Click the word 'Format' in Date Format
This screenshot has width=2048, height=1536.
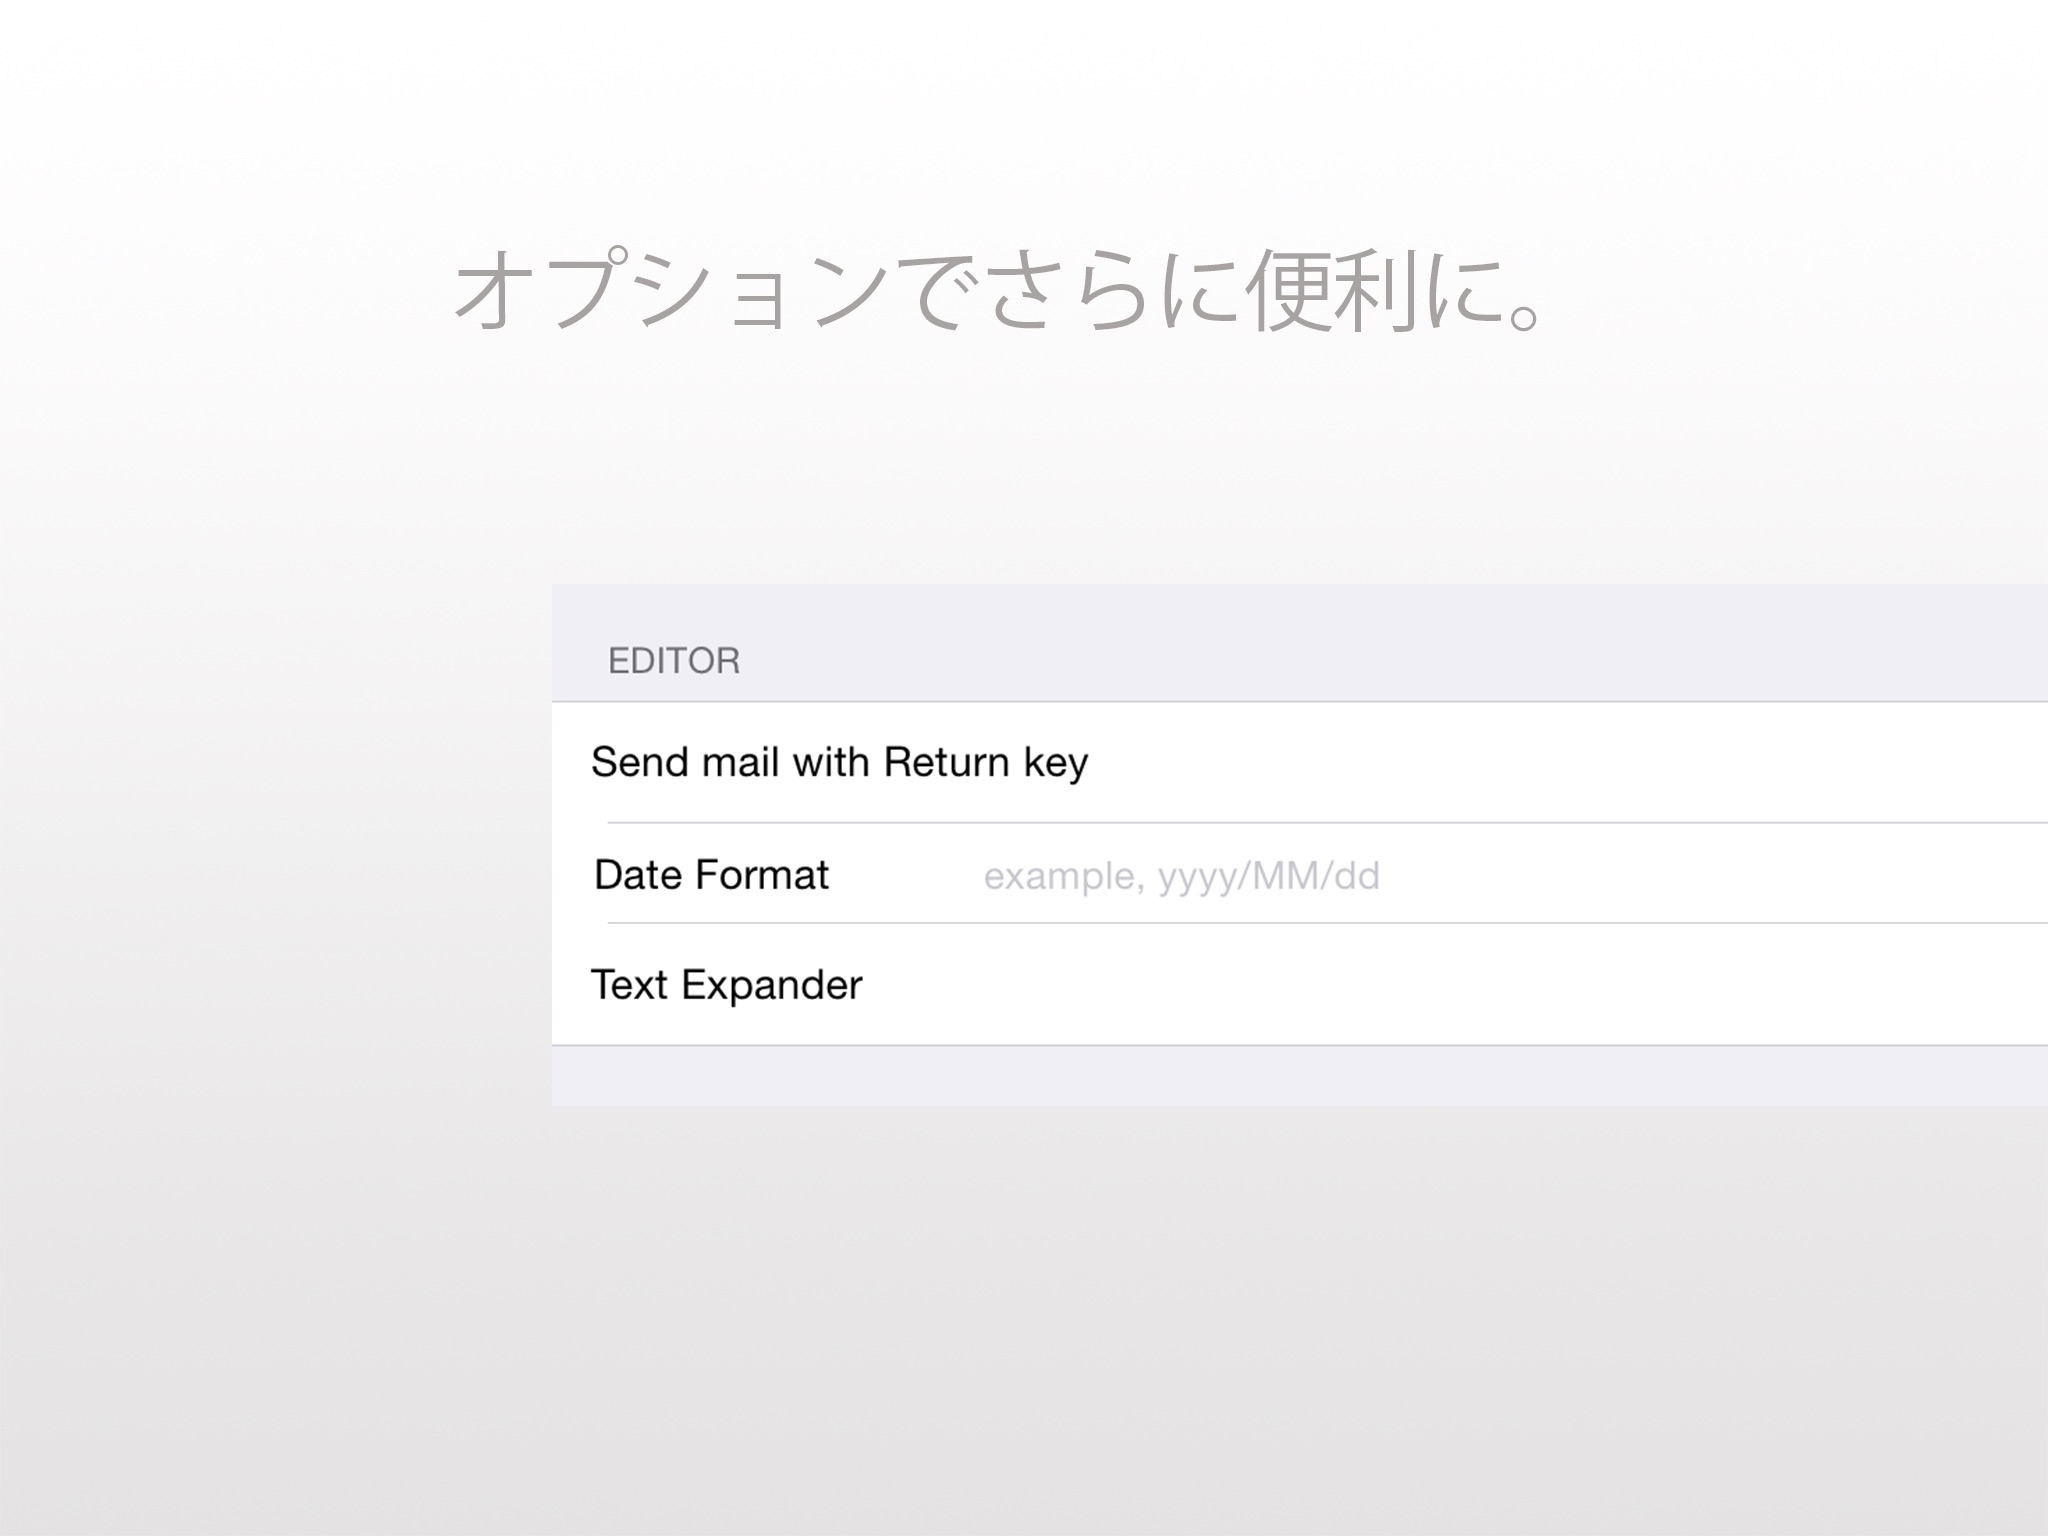click(763, 875)
